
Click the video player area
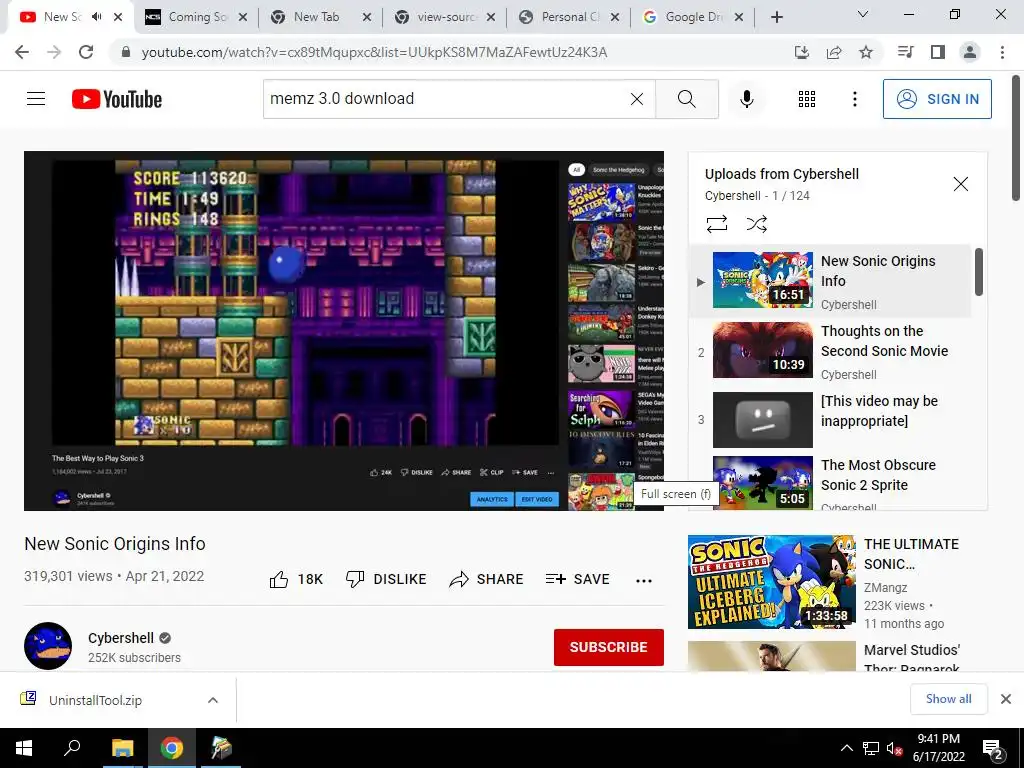(x=344, y=330)
